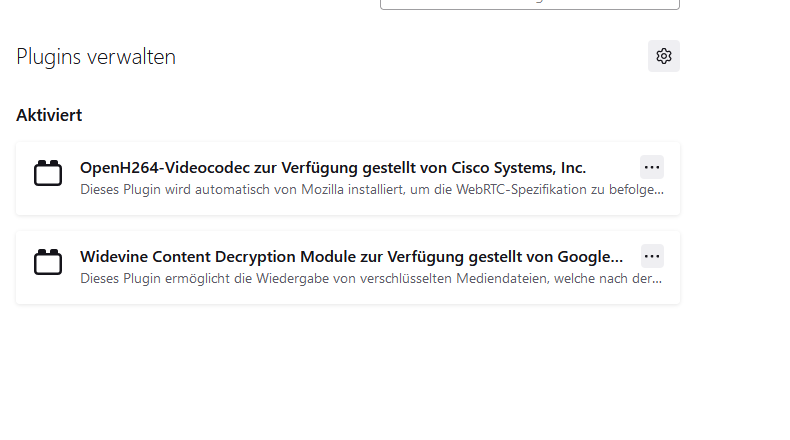The height and width of the screenshot is (440, 790).
Task: Open more options for OpenH264-Videocodec
Action: [x=652, y=167]
